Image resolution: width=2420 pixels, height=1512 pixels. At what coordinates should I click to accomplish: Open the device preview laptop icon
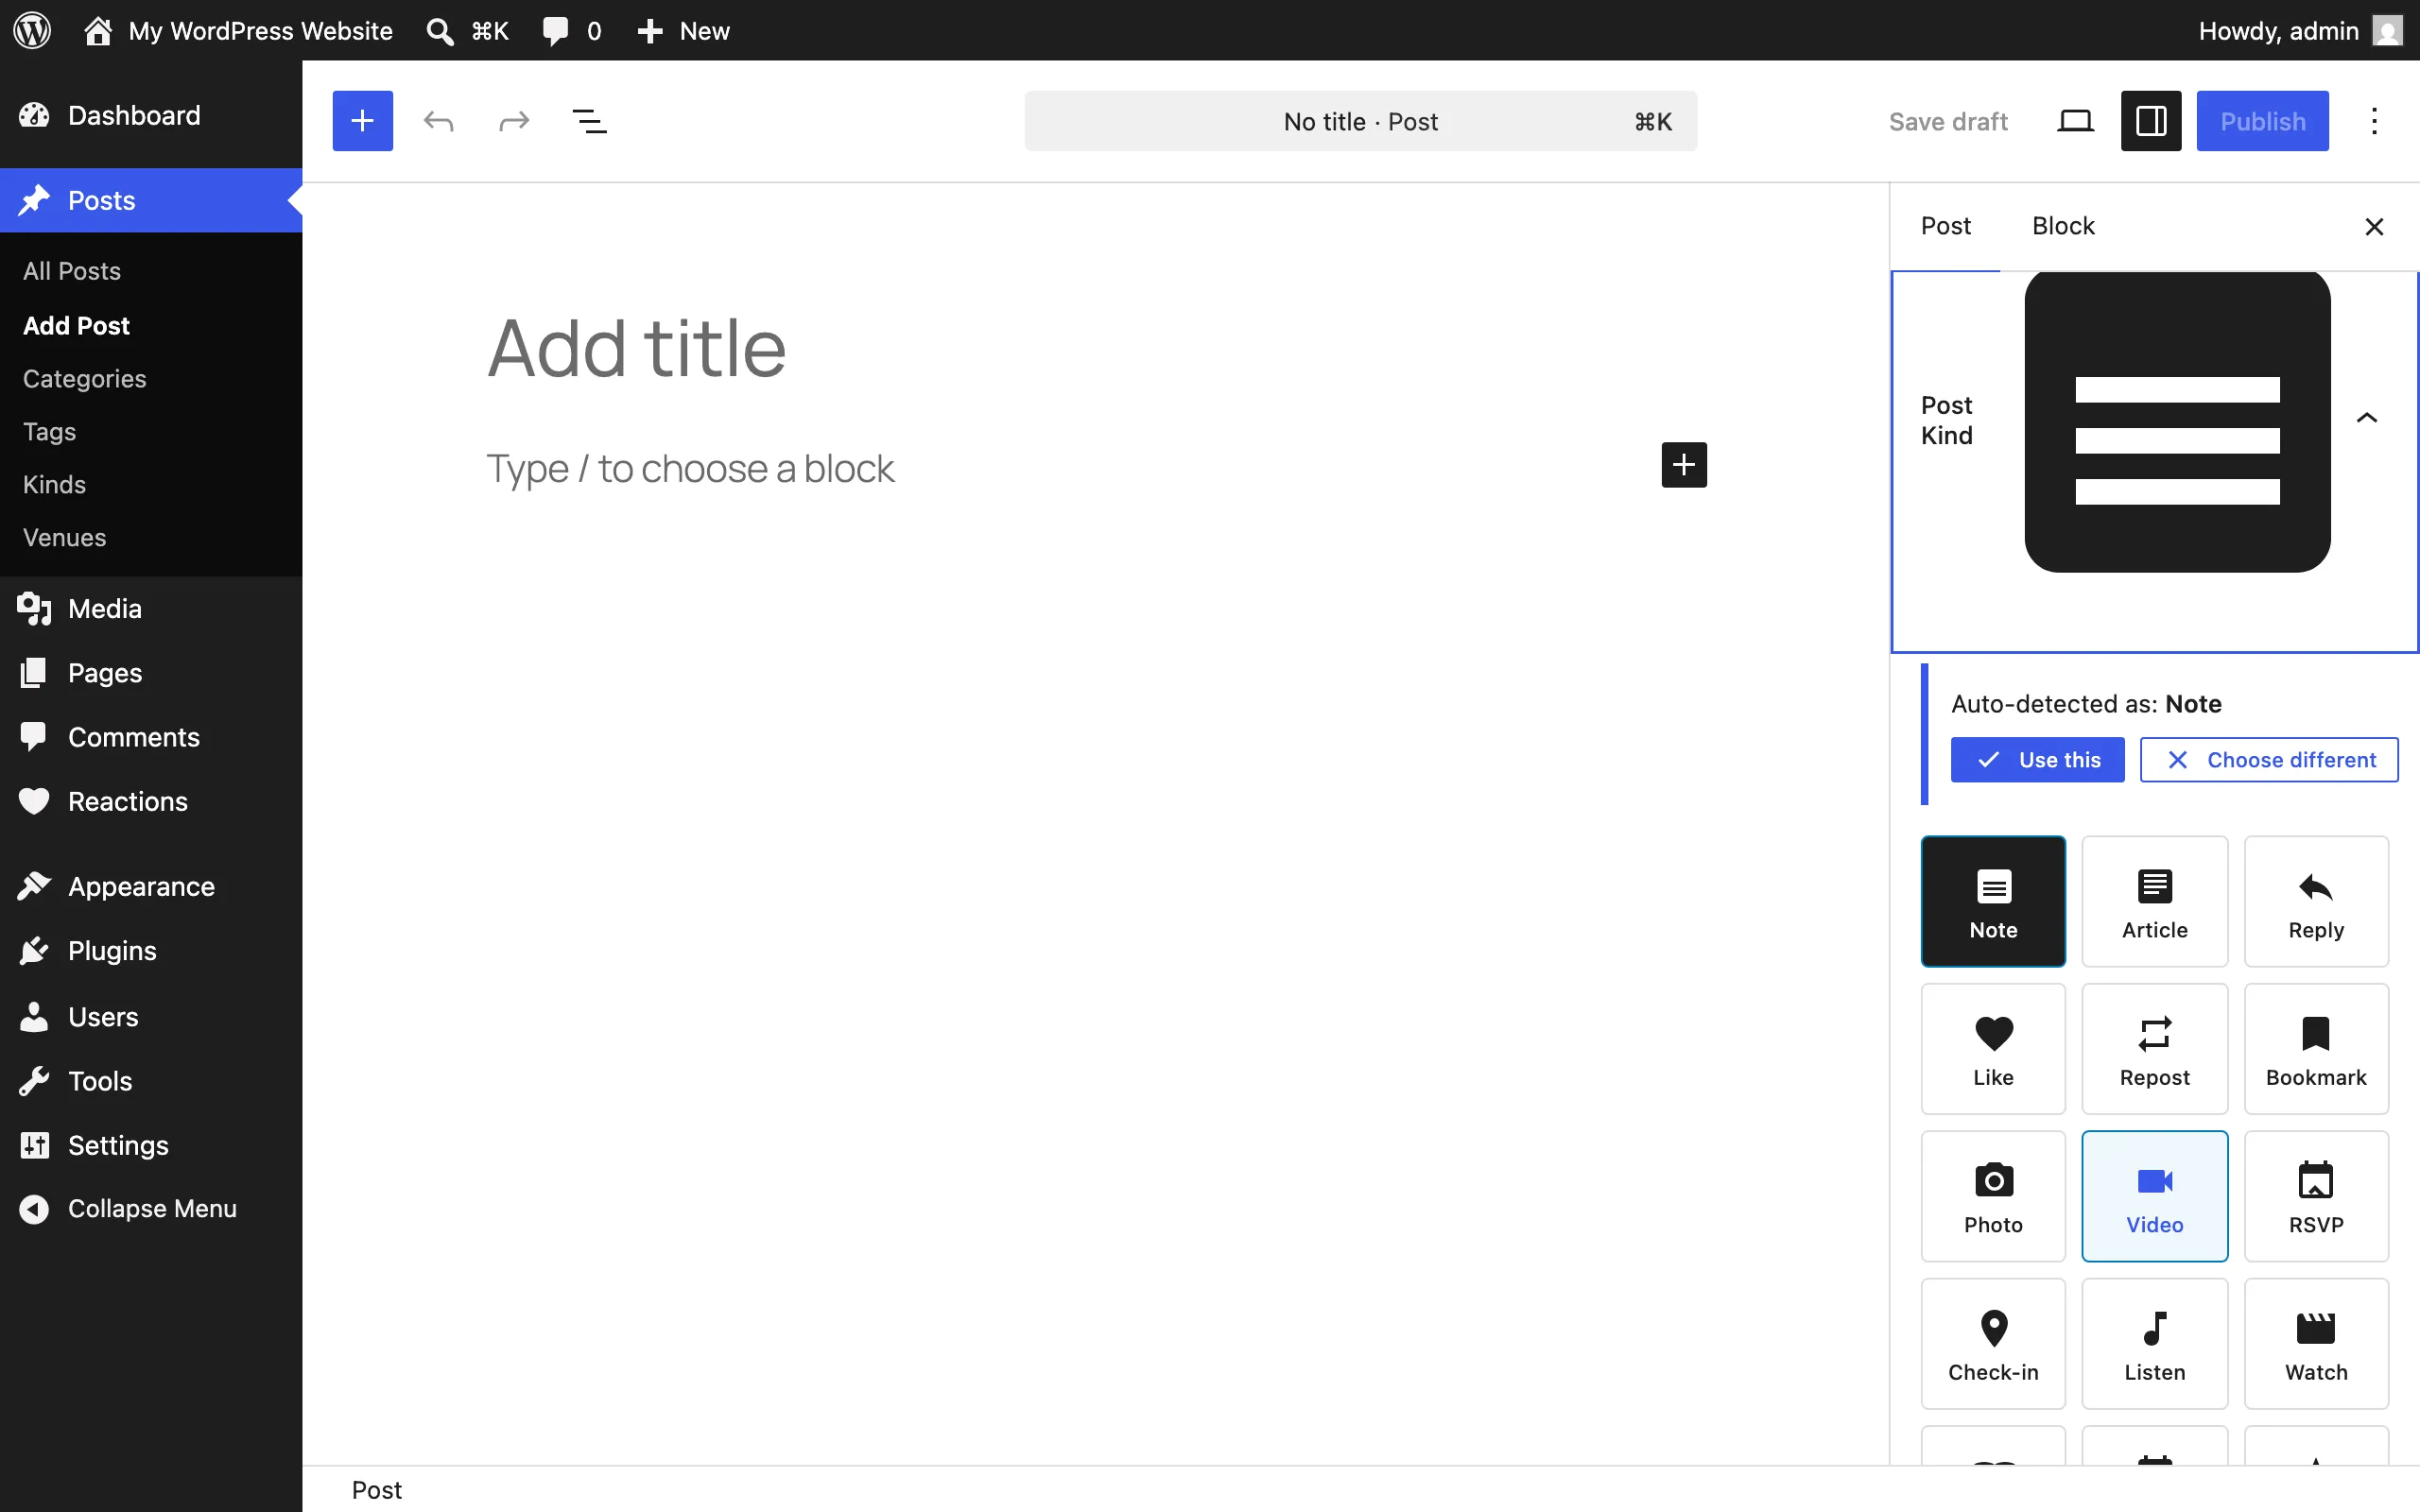[x=2075, y=121]
